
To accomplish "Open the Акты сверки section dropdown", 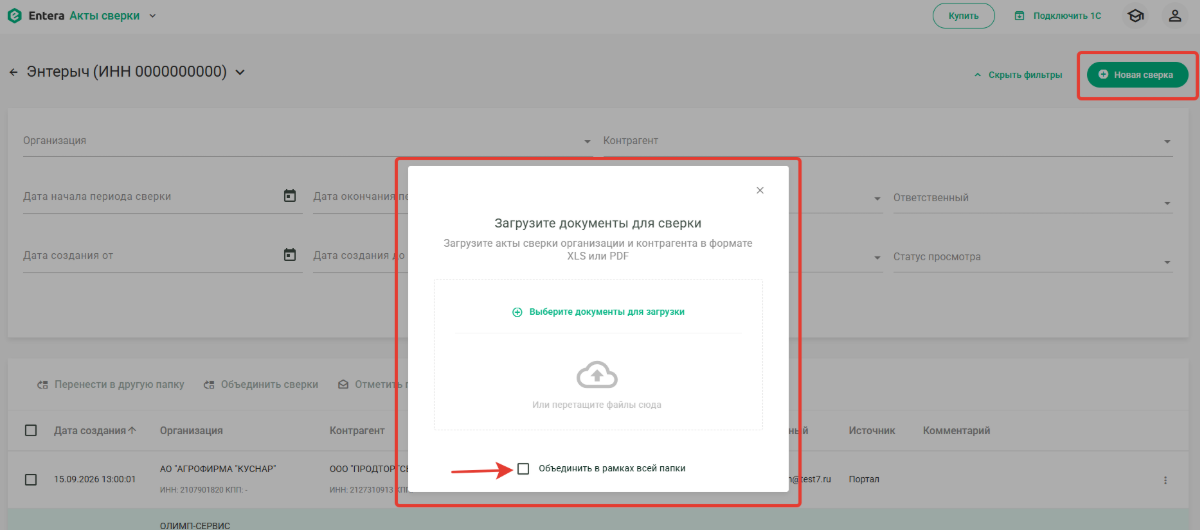I will pyautogui.click(x=113, y=15).
